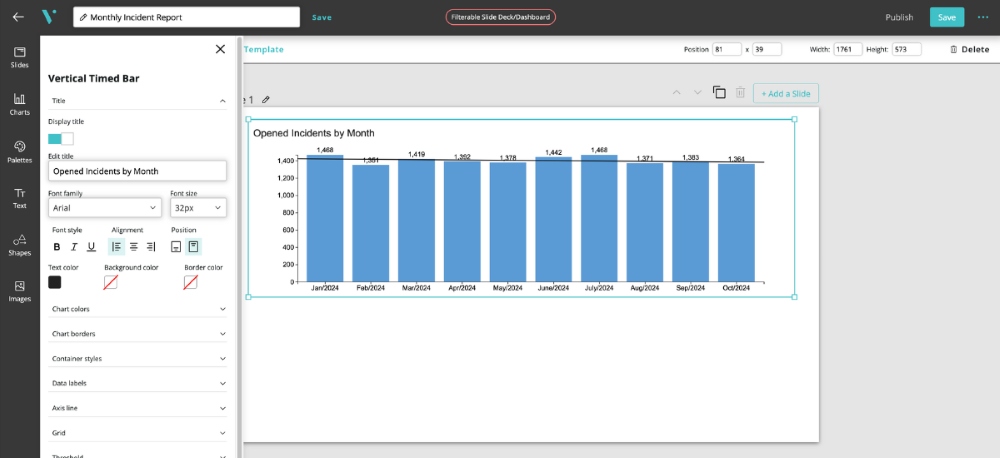Delete the selected chart element
1000x458 pixels.
point(969,49)
